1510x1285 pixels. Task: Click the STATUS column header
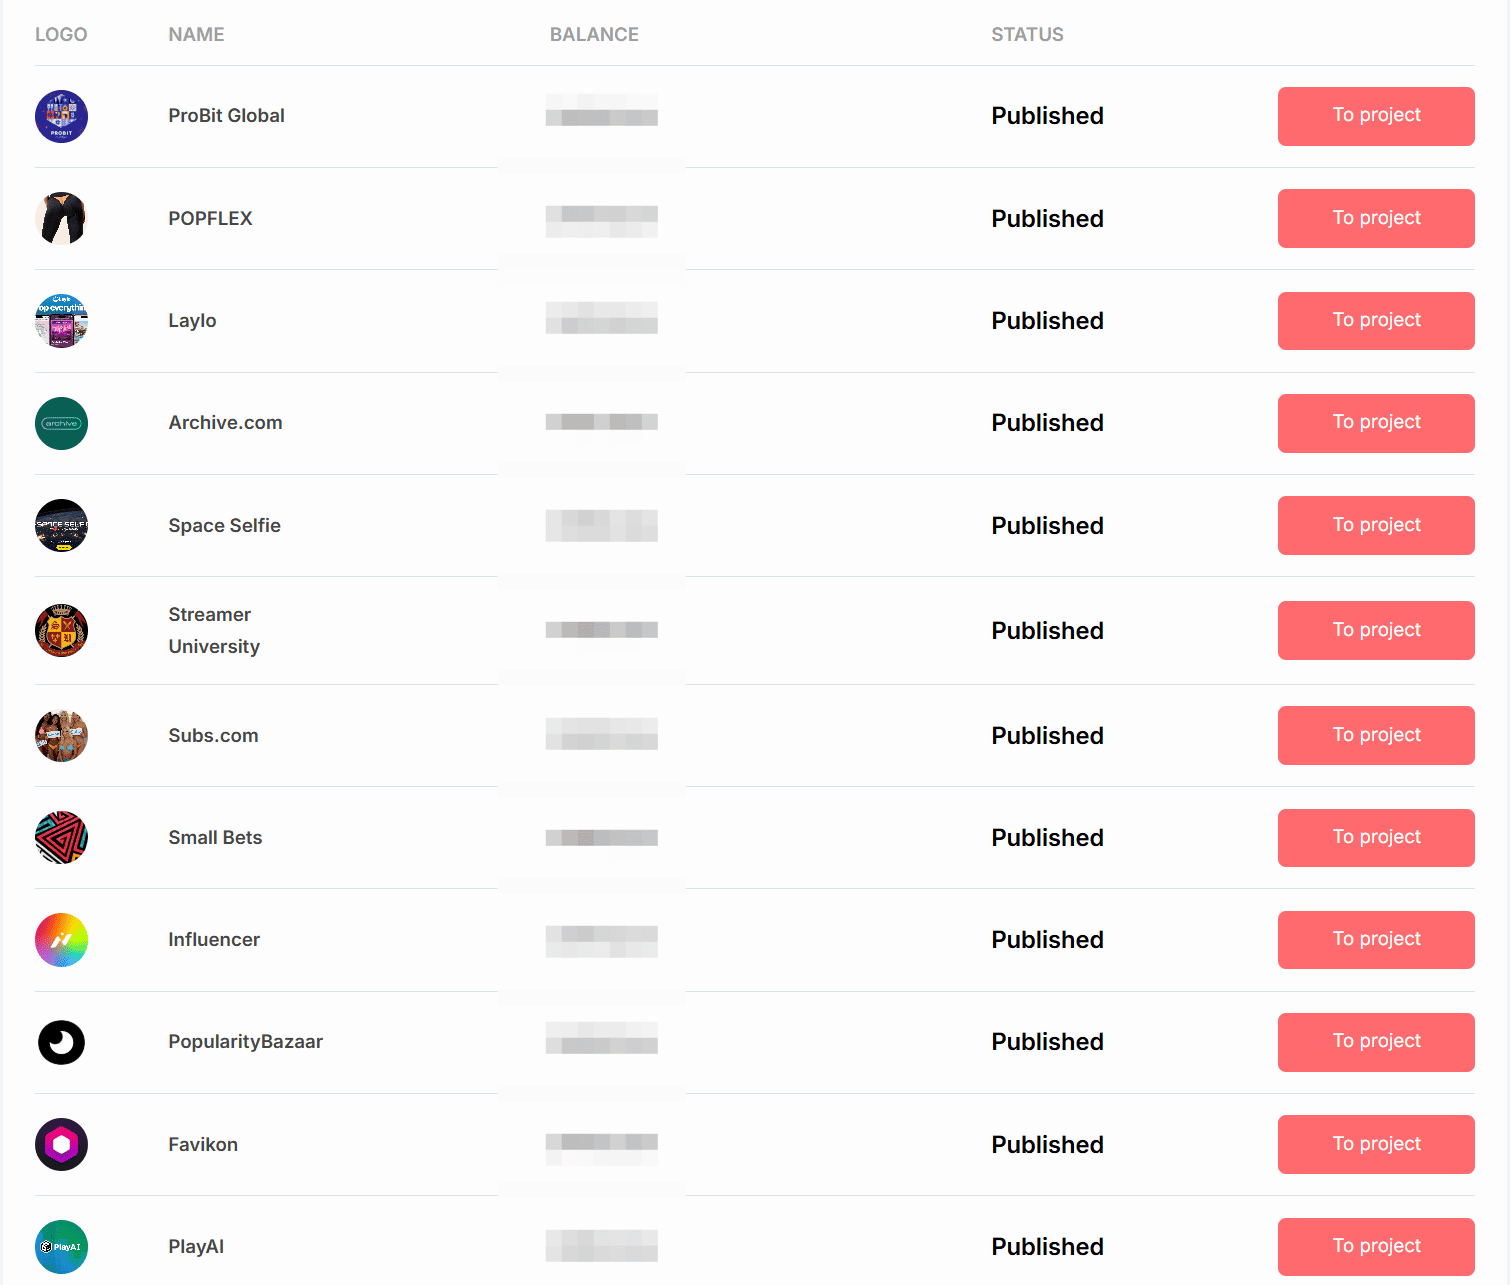[x=1027, y=35]
